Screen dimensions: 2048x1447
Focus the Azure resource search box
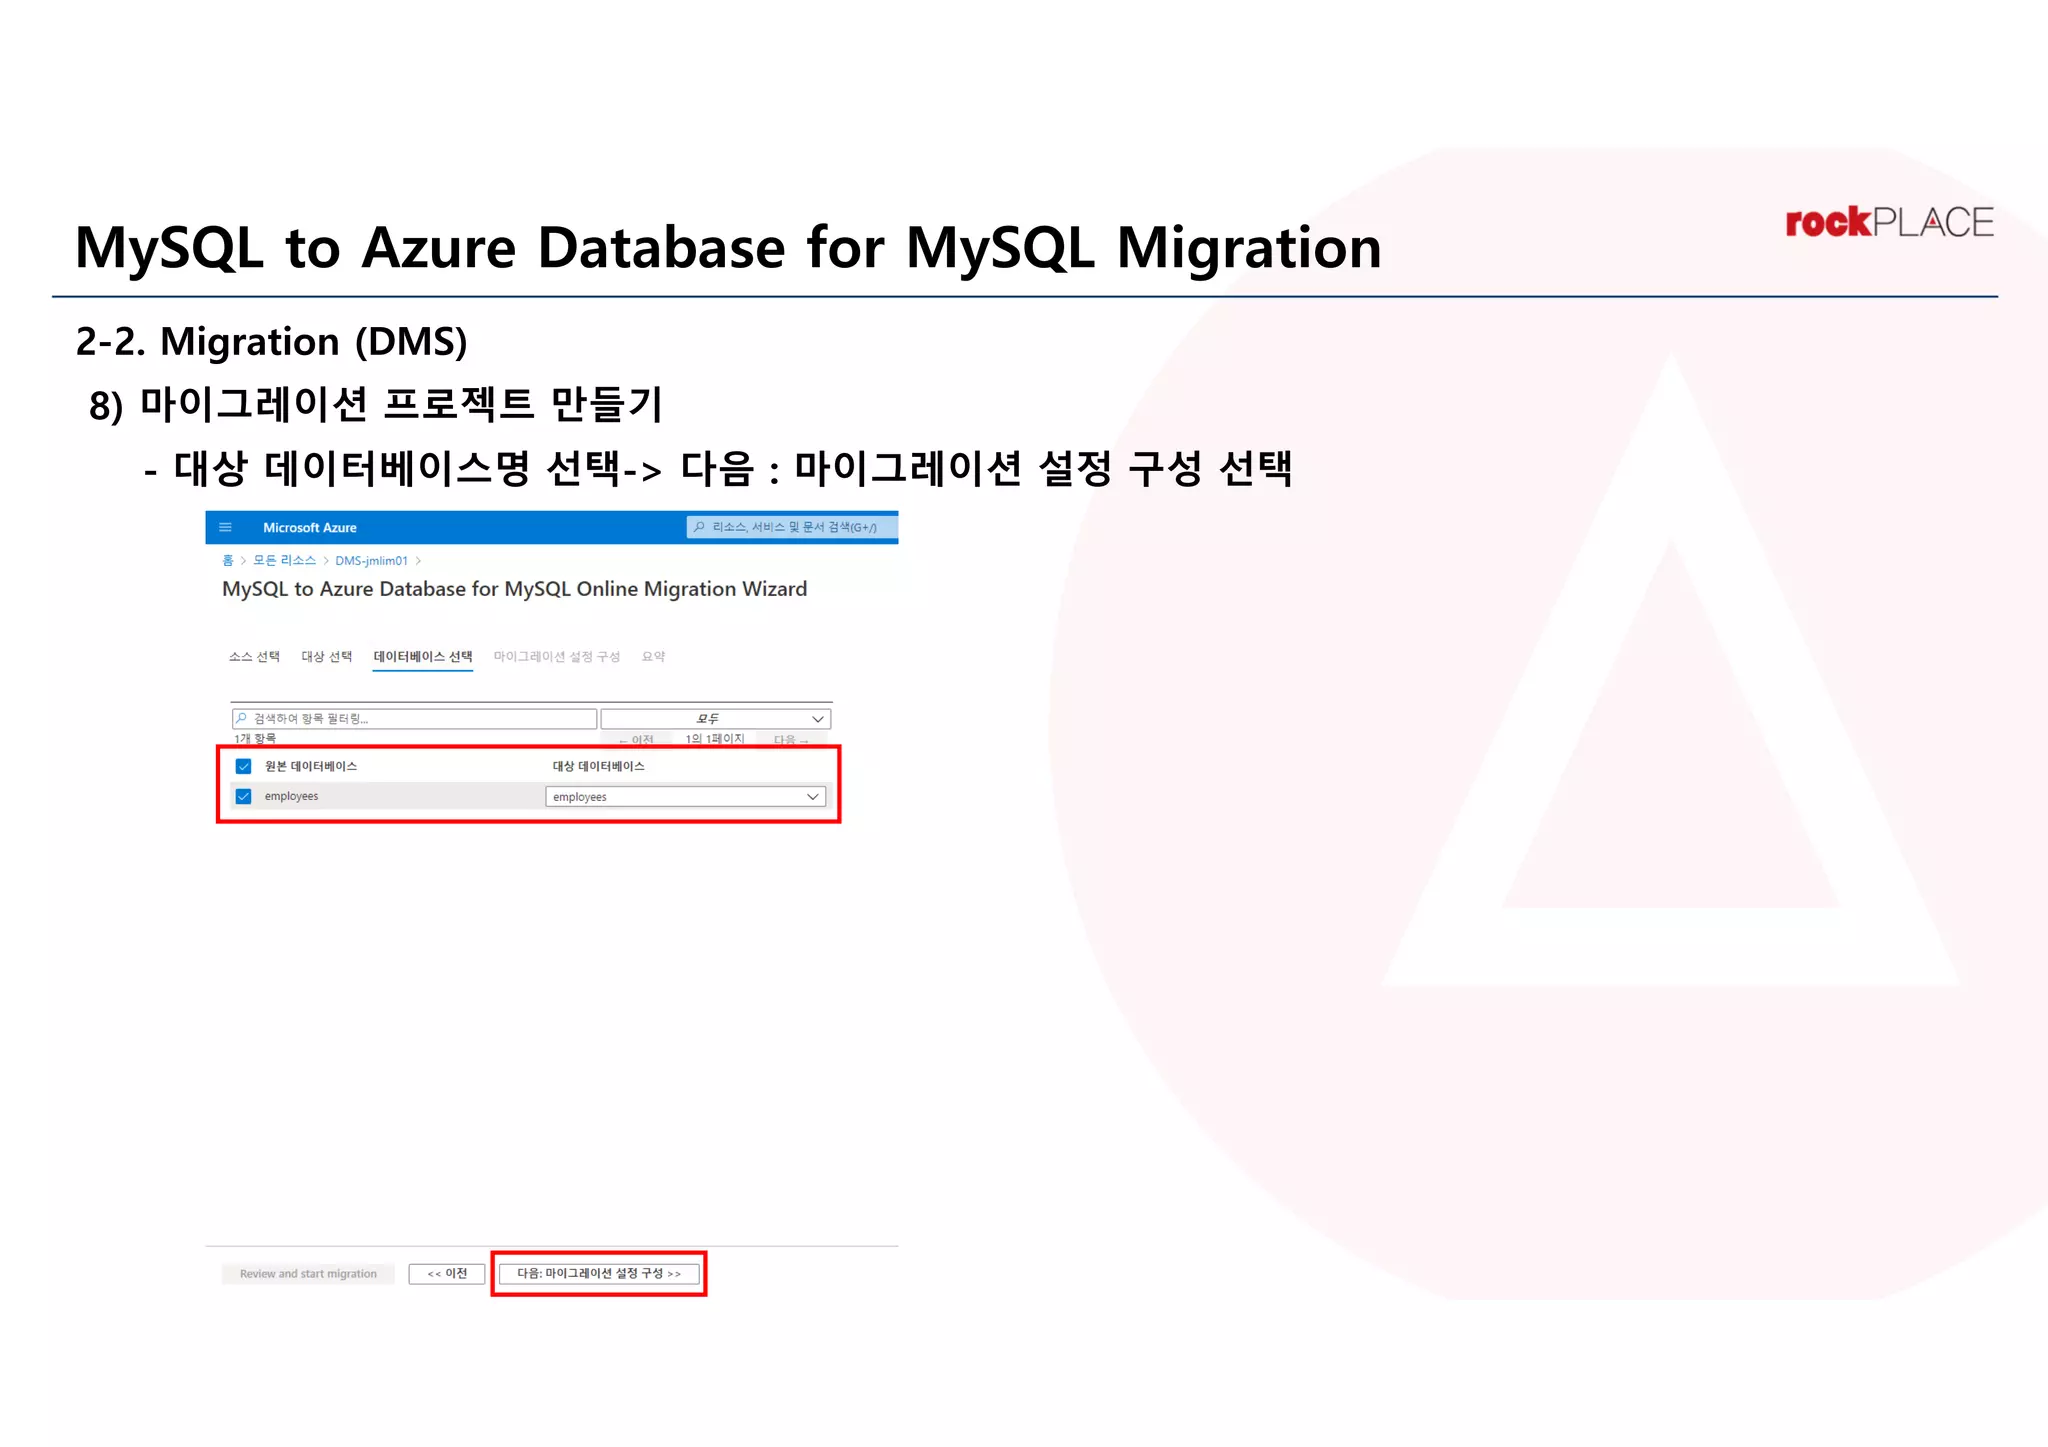[791, 527]
